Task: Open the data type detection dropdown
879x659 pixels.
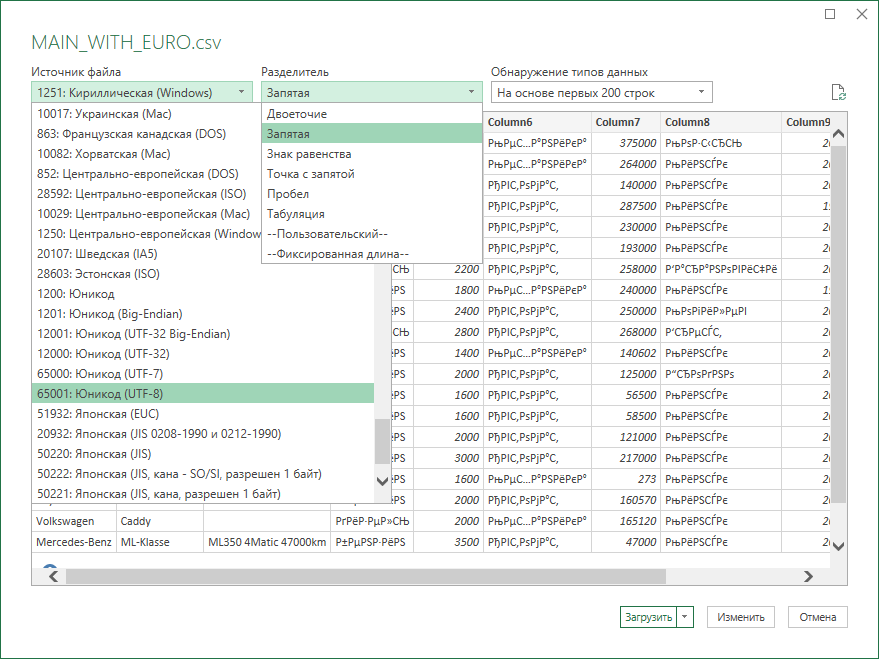Action: pyautogui.click(x=602, y=92)
